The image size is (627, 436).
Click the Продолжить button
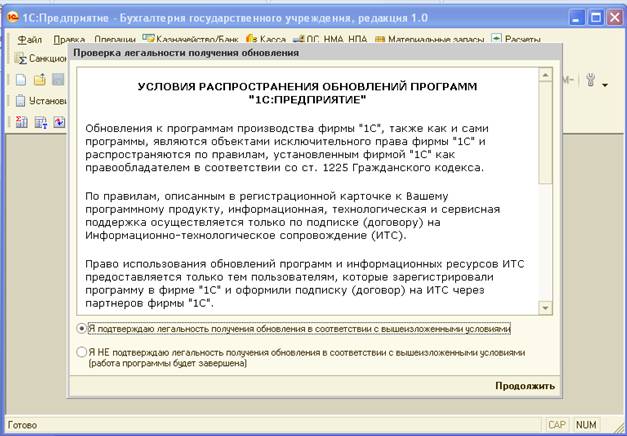point(525,386)
